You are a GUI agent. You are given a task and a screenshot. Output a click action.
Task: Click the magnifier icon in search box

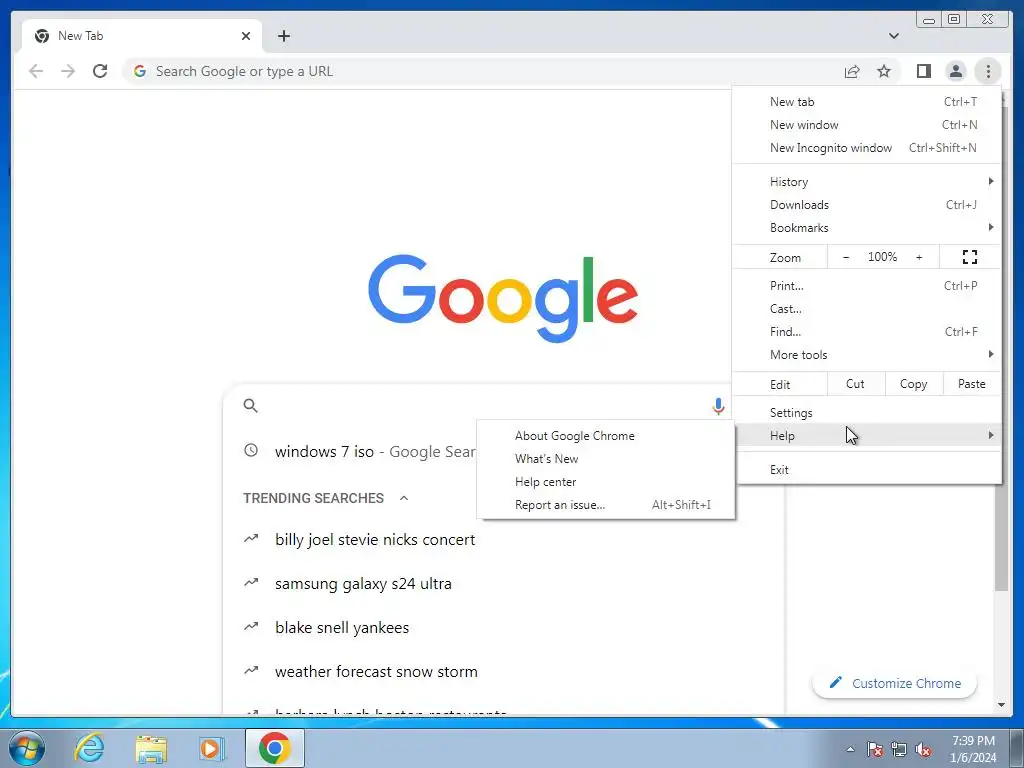pos(250,406)
